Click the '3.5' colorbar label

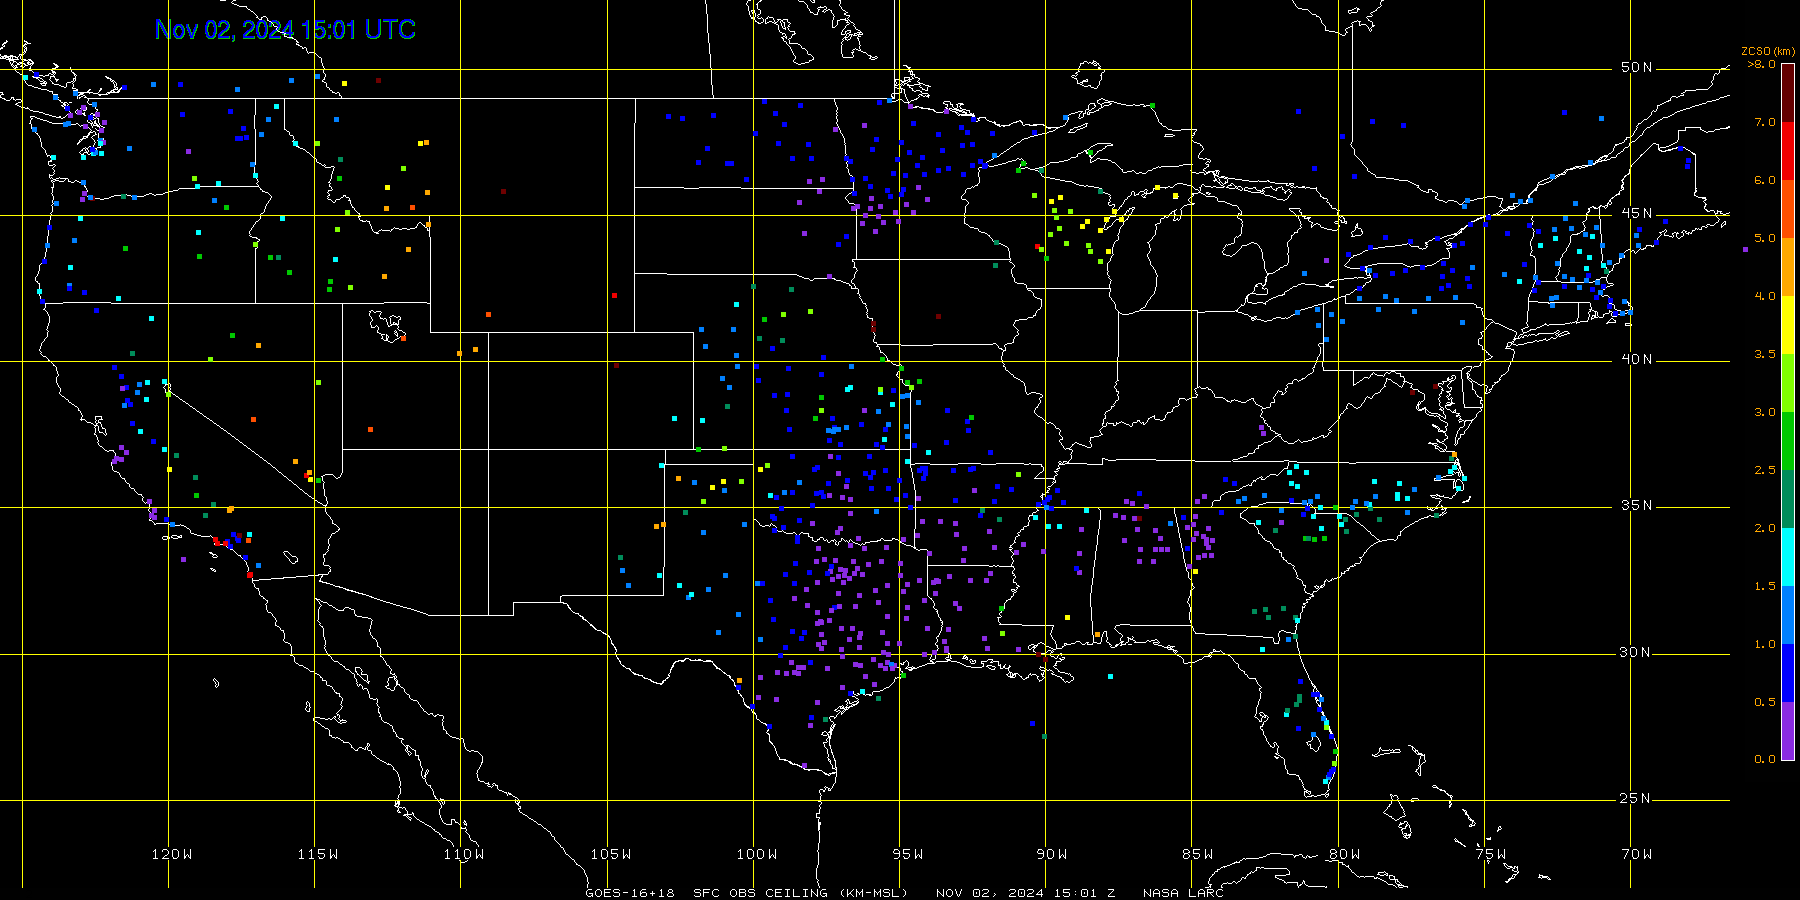pyautogui.click(x=1765, y=354)
